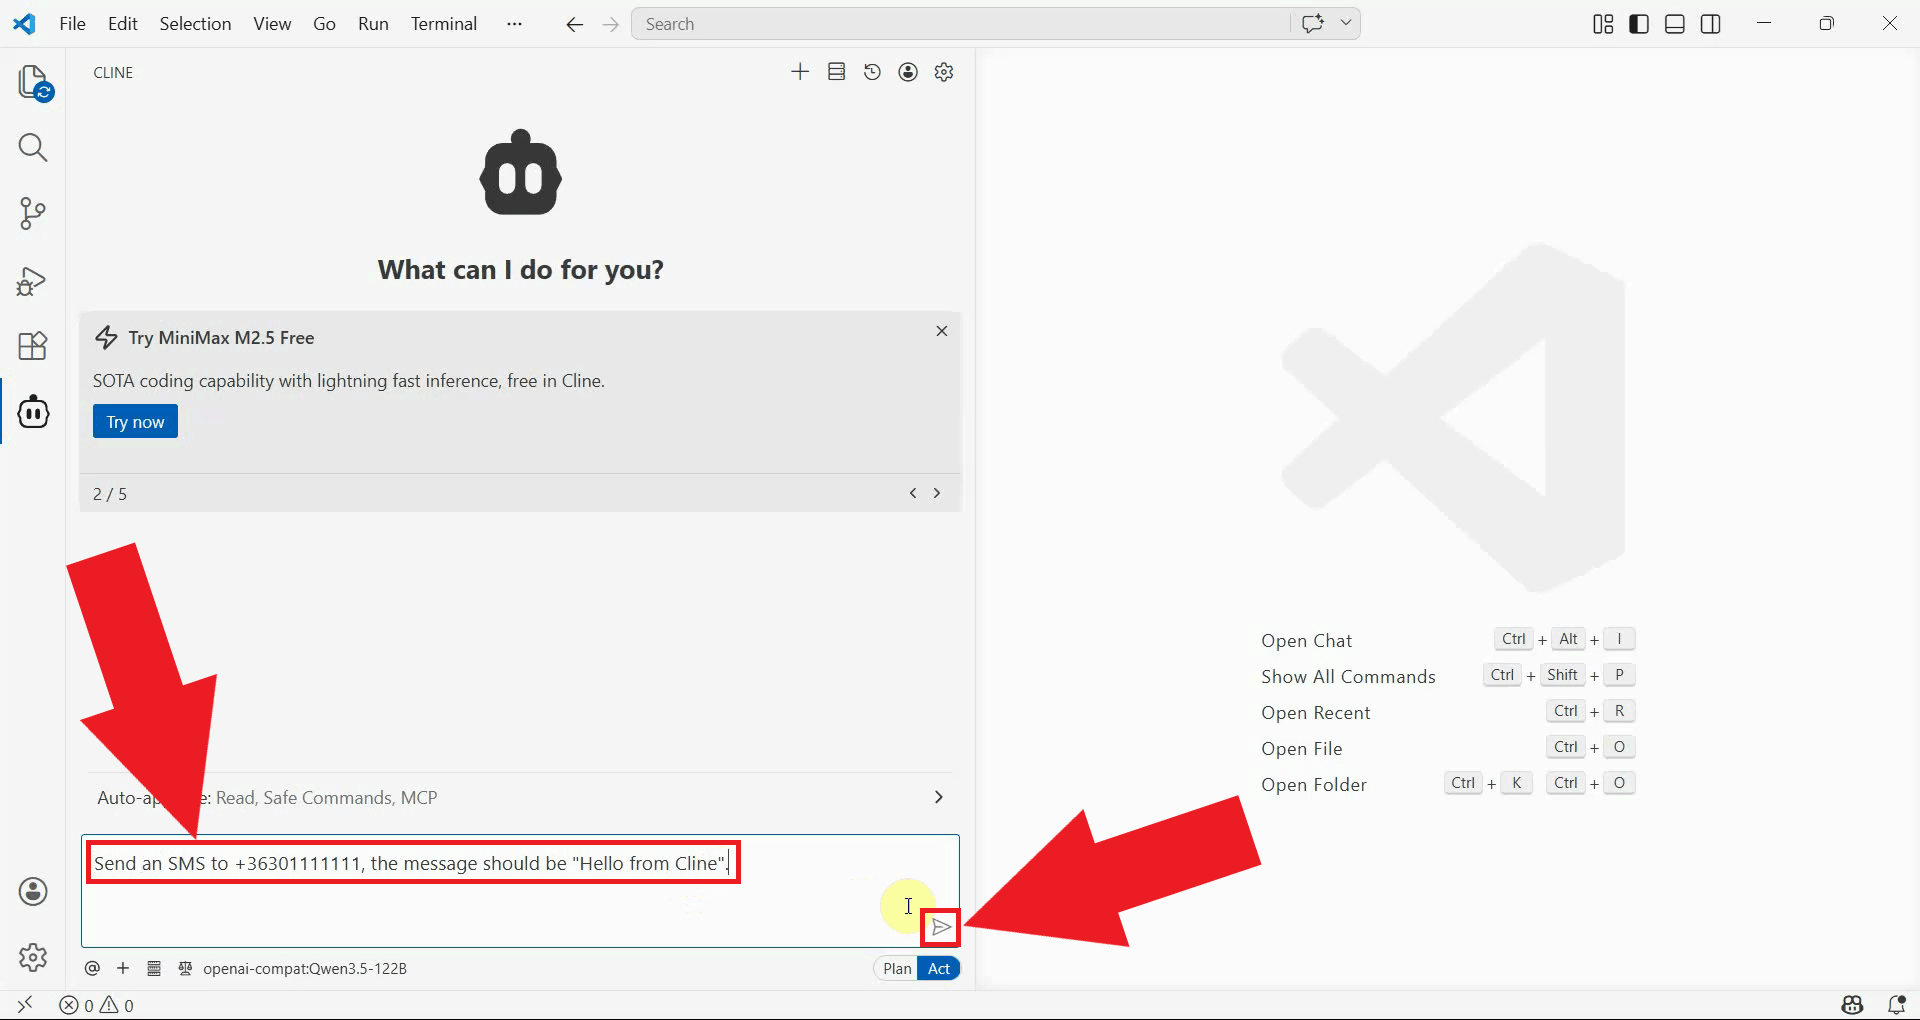This screenshot has height=1020, width=1920.
Task: Click the VS Code logo in the title bar
Action: [24, 24]
